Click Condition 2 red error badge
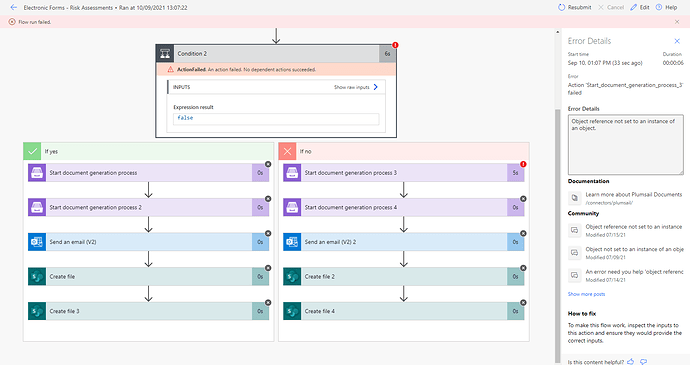 pyautogui.click(x=395, y=45)
